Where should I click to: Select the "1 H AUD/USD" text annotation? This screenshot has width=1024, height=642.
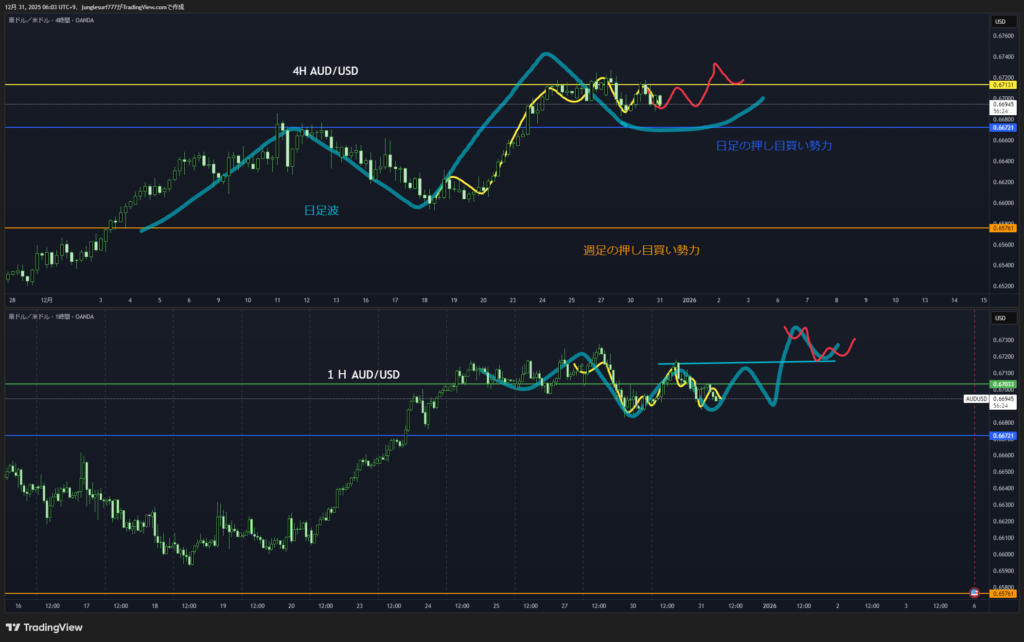tap(363, 374)
